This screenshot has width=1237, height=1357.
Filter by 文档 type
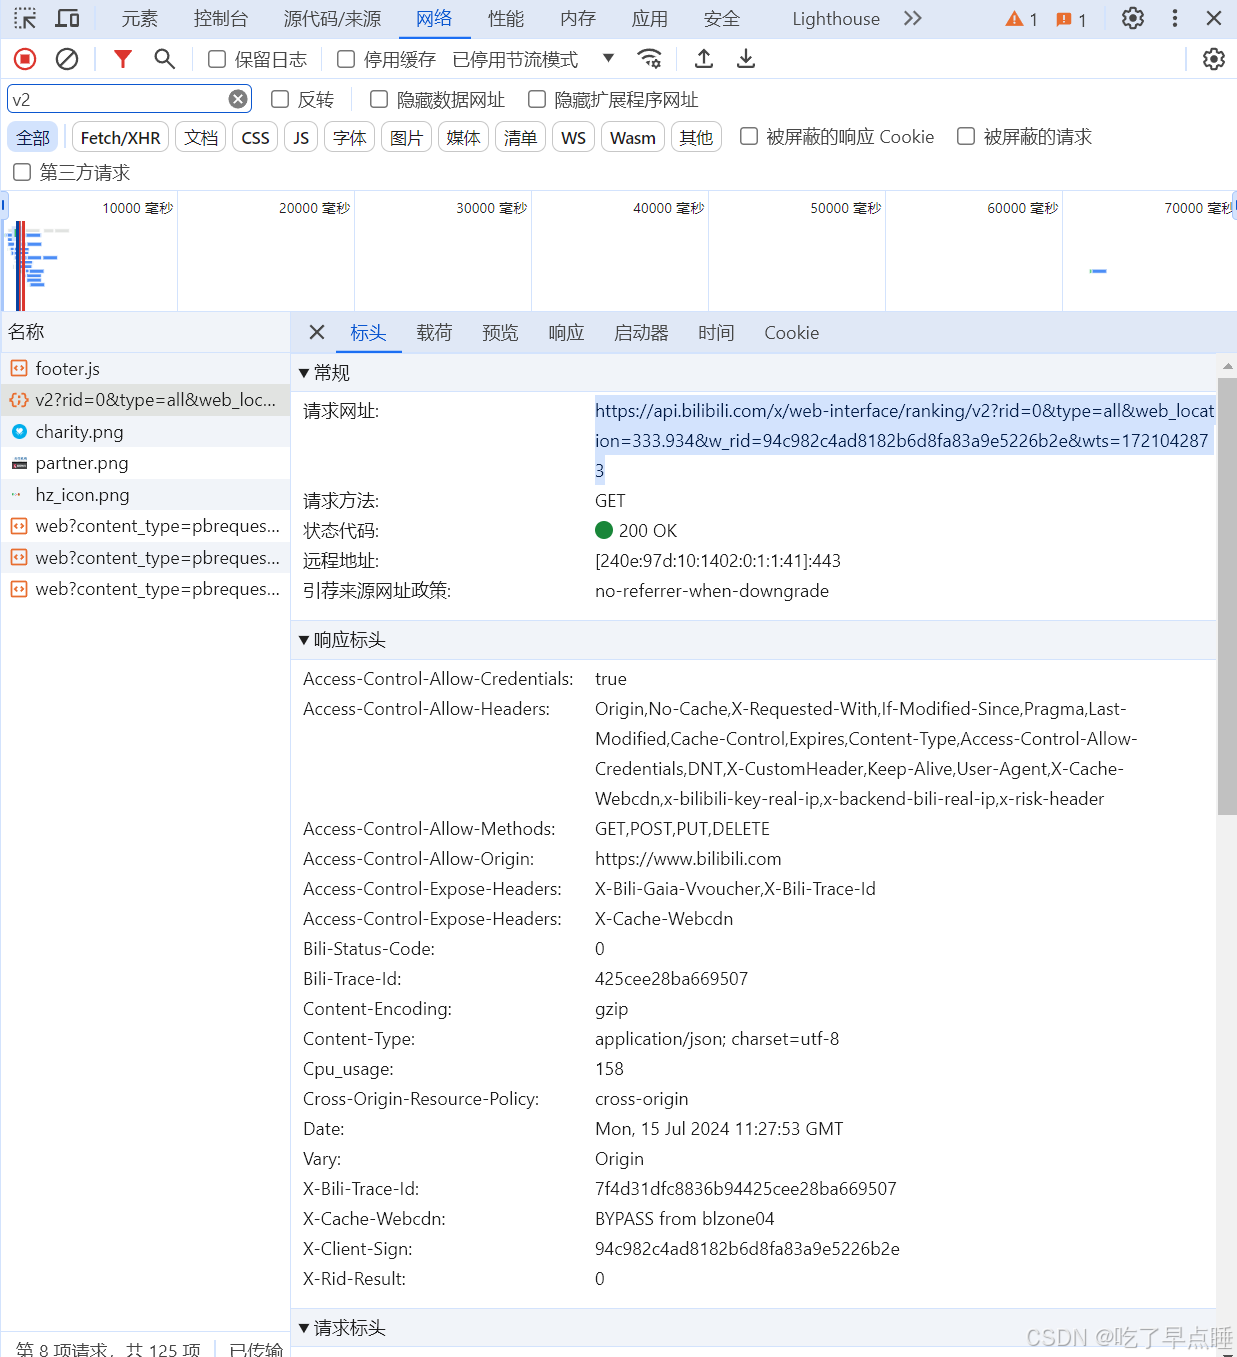201,137
